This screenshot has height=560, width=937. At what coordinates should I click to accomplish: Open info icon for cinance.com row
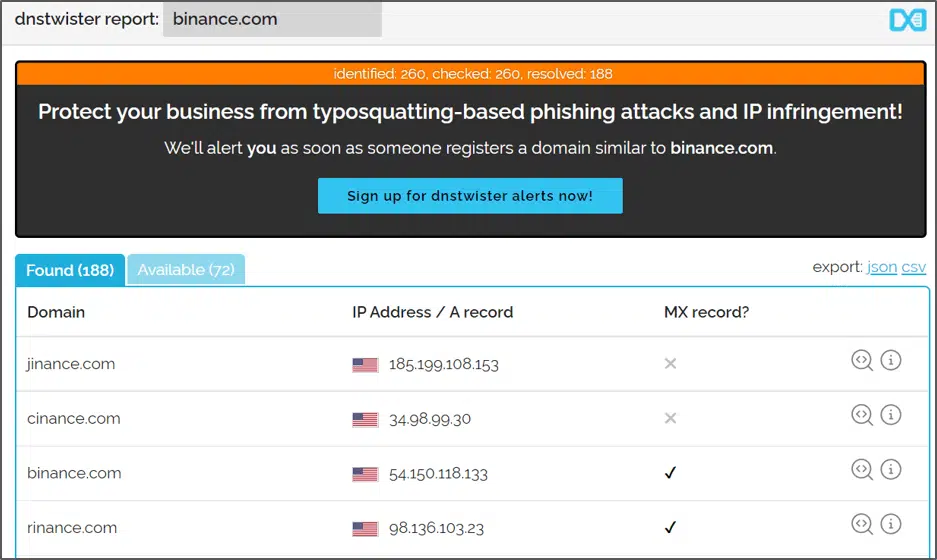pyautogui.click(x=890, y=414)
